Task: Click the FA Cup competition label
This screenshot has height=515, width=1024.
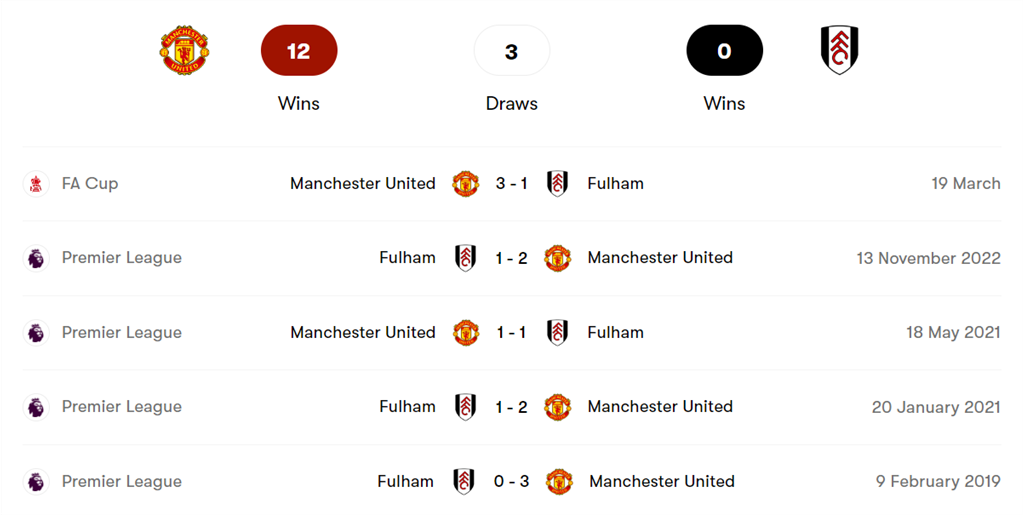Action: 90,184
